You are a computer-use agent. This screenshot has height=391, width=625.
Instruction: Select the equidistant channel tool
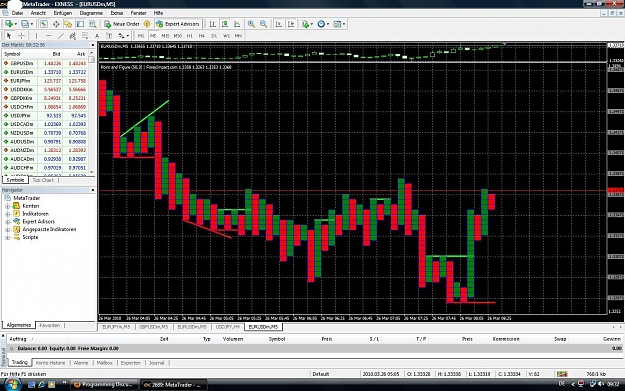pyautogui.click(x=73, y=36)
